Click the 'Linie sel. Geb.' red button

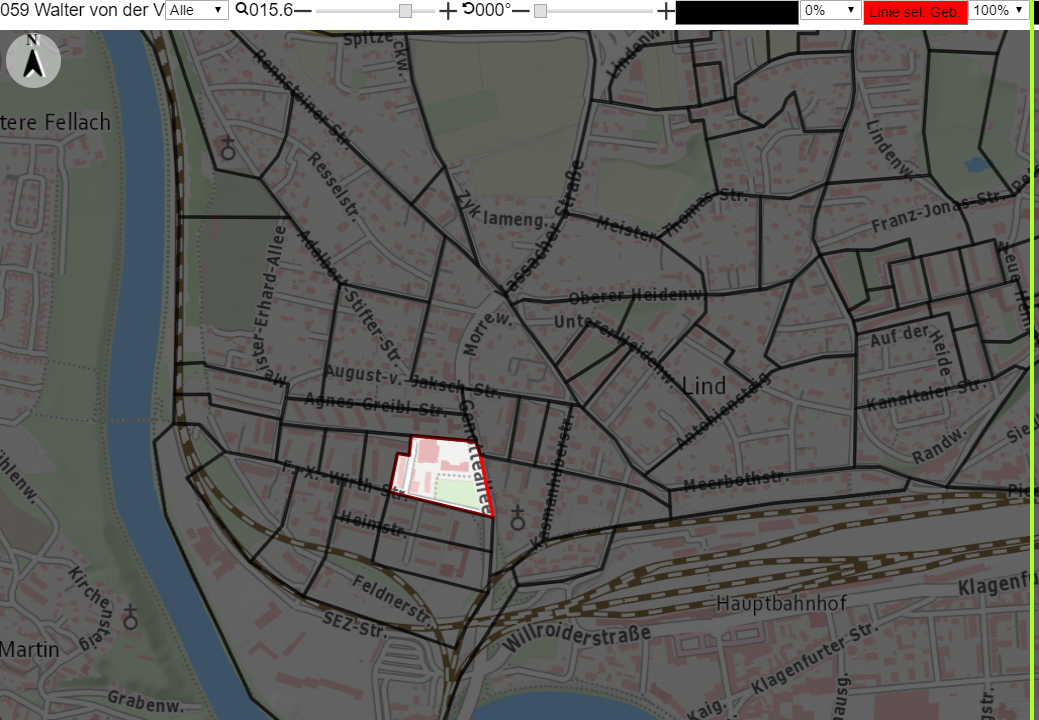915,12
